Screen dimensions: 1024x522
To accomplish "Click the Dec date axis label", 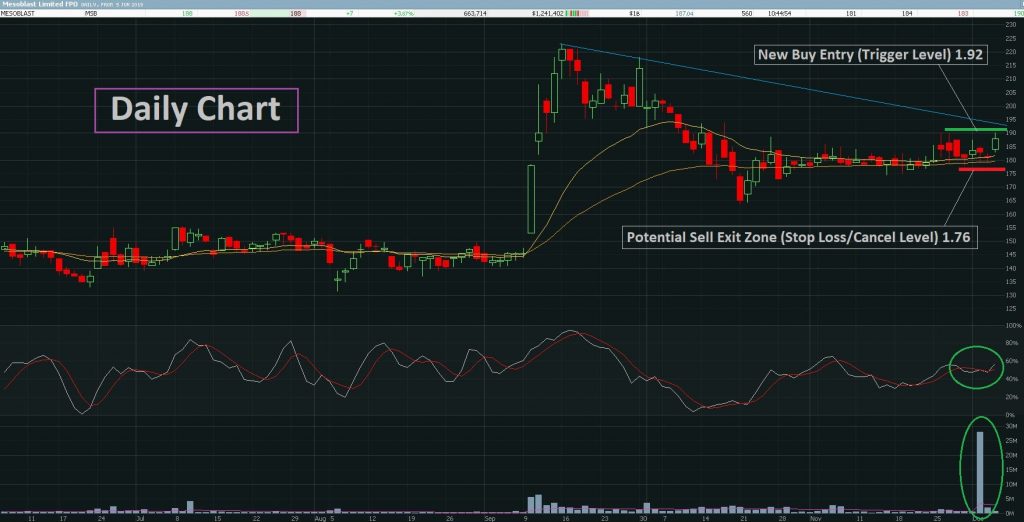I will pos(979,517).
